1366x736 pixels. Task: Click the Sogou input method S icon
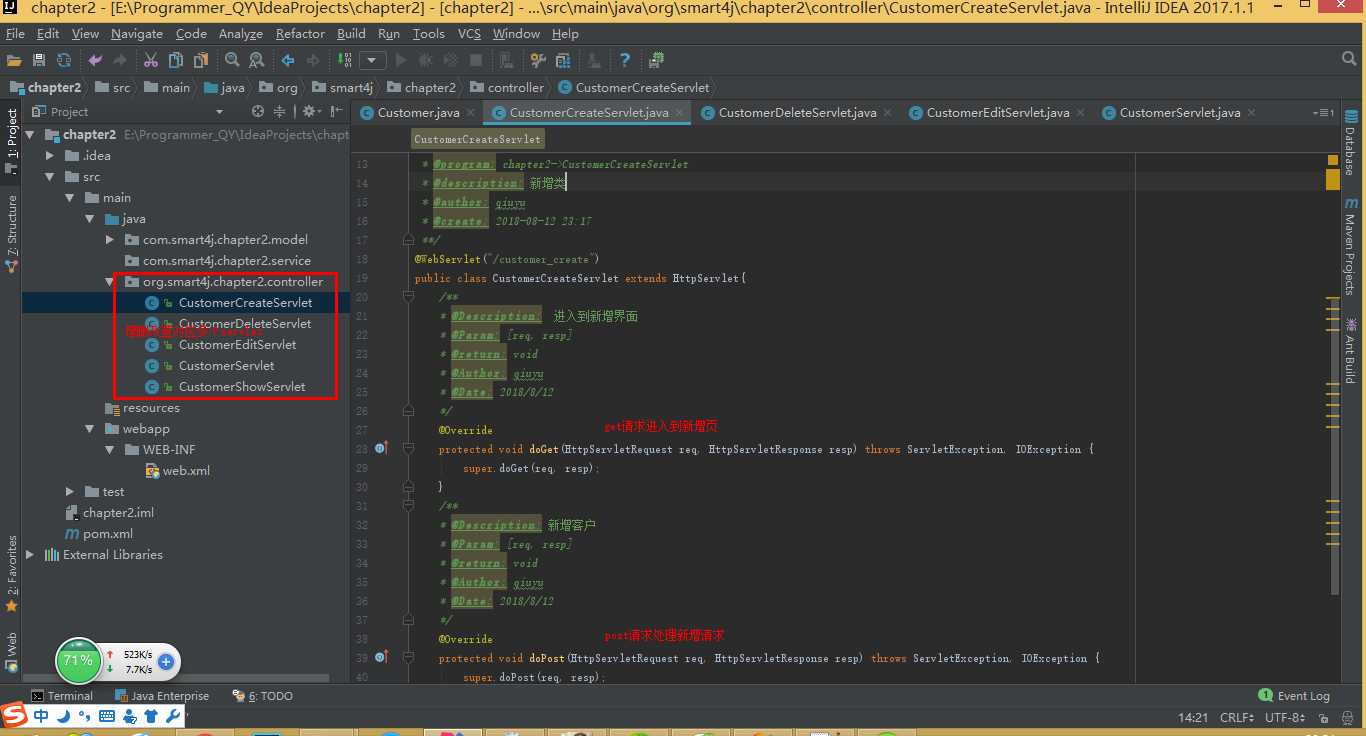[x=14, y=715]
